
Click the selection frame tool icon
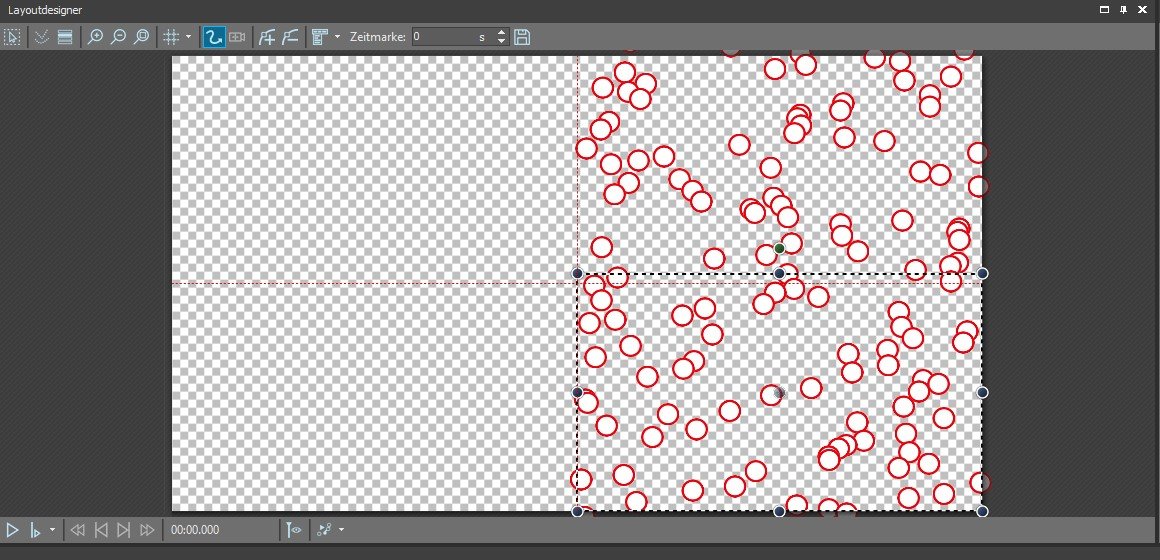12,37
